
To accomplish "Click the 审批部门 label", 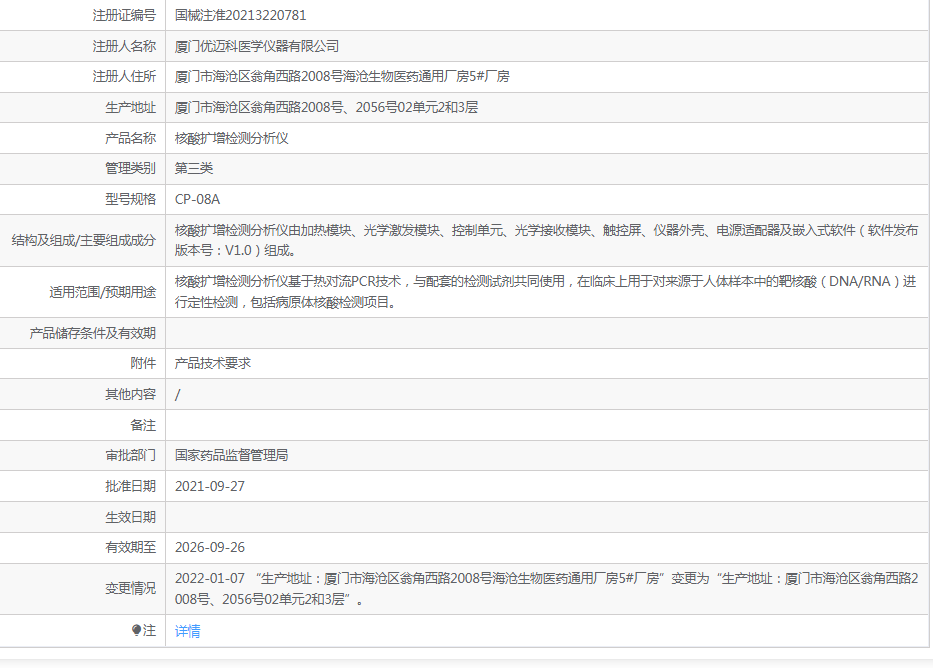I will (131, 456).
